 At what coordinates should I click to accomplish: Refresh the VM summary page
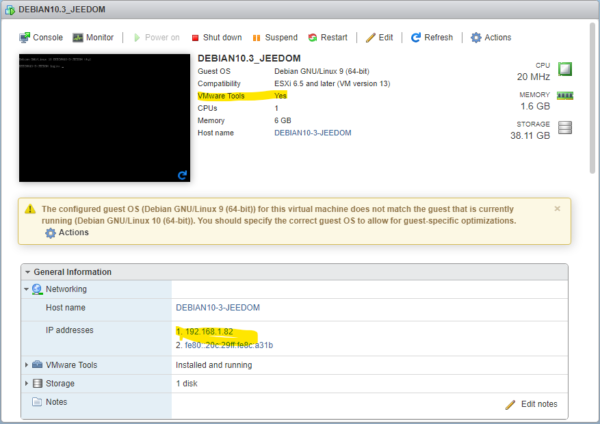[x=432, y=38]
